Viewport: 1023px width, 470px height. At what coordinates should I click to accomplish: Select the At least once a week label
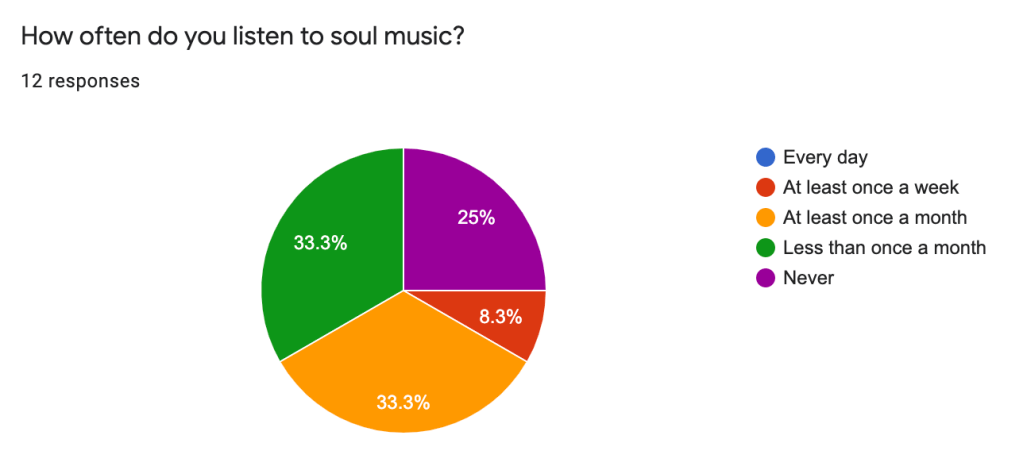tap(871, 187)
